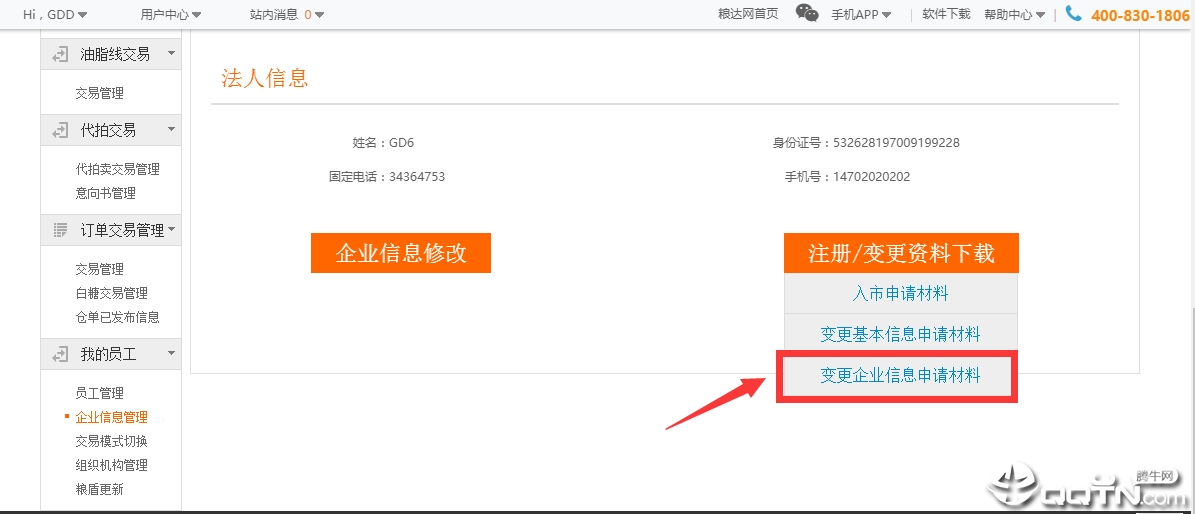
Task: Expand the 手机APP dropdown
Action: coord(861,14)
